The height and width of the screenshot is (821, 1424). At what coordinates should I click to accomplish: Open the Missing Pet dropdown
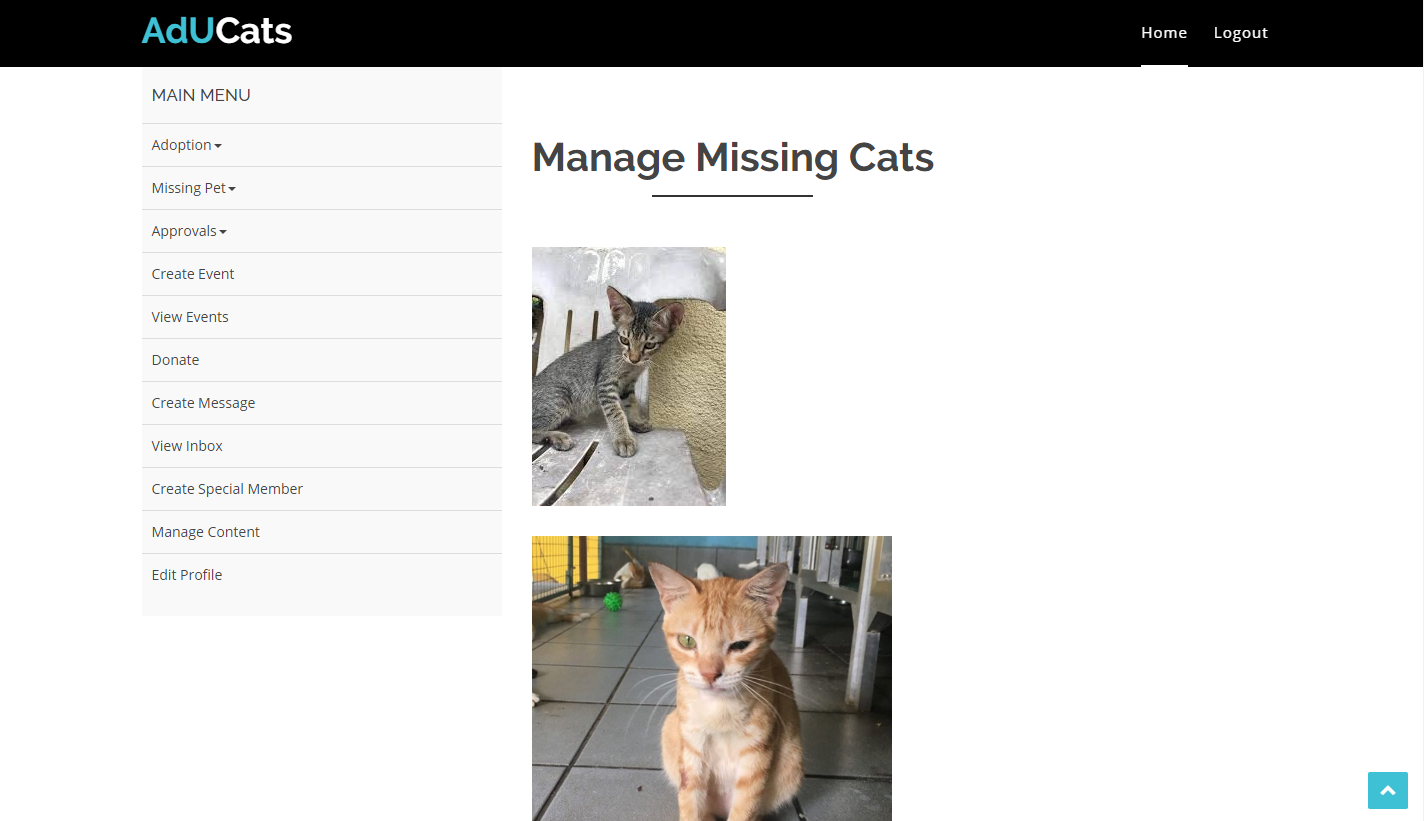pyautogui.click(x=193, y=188)
